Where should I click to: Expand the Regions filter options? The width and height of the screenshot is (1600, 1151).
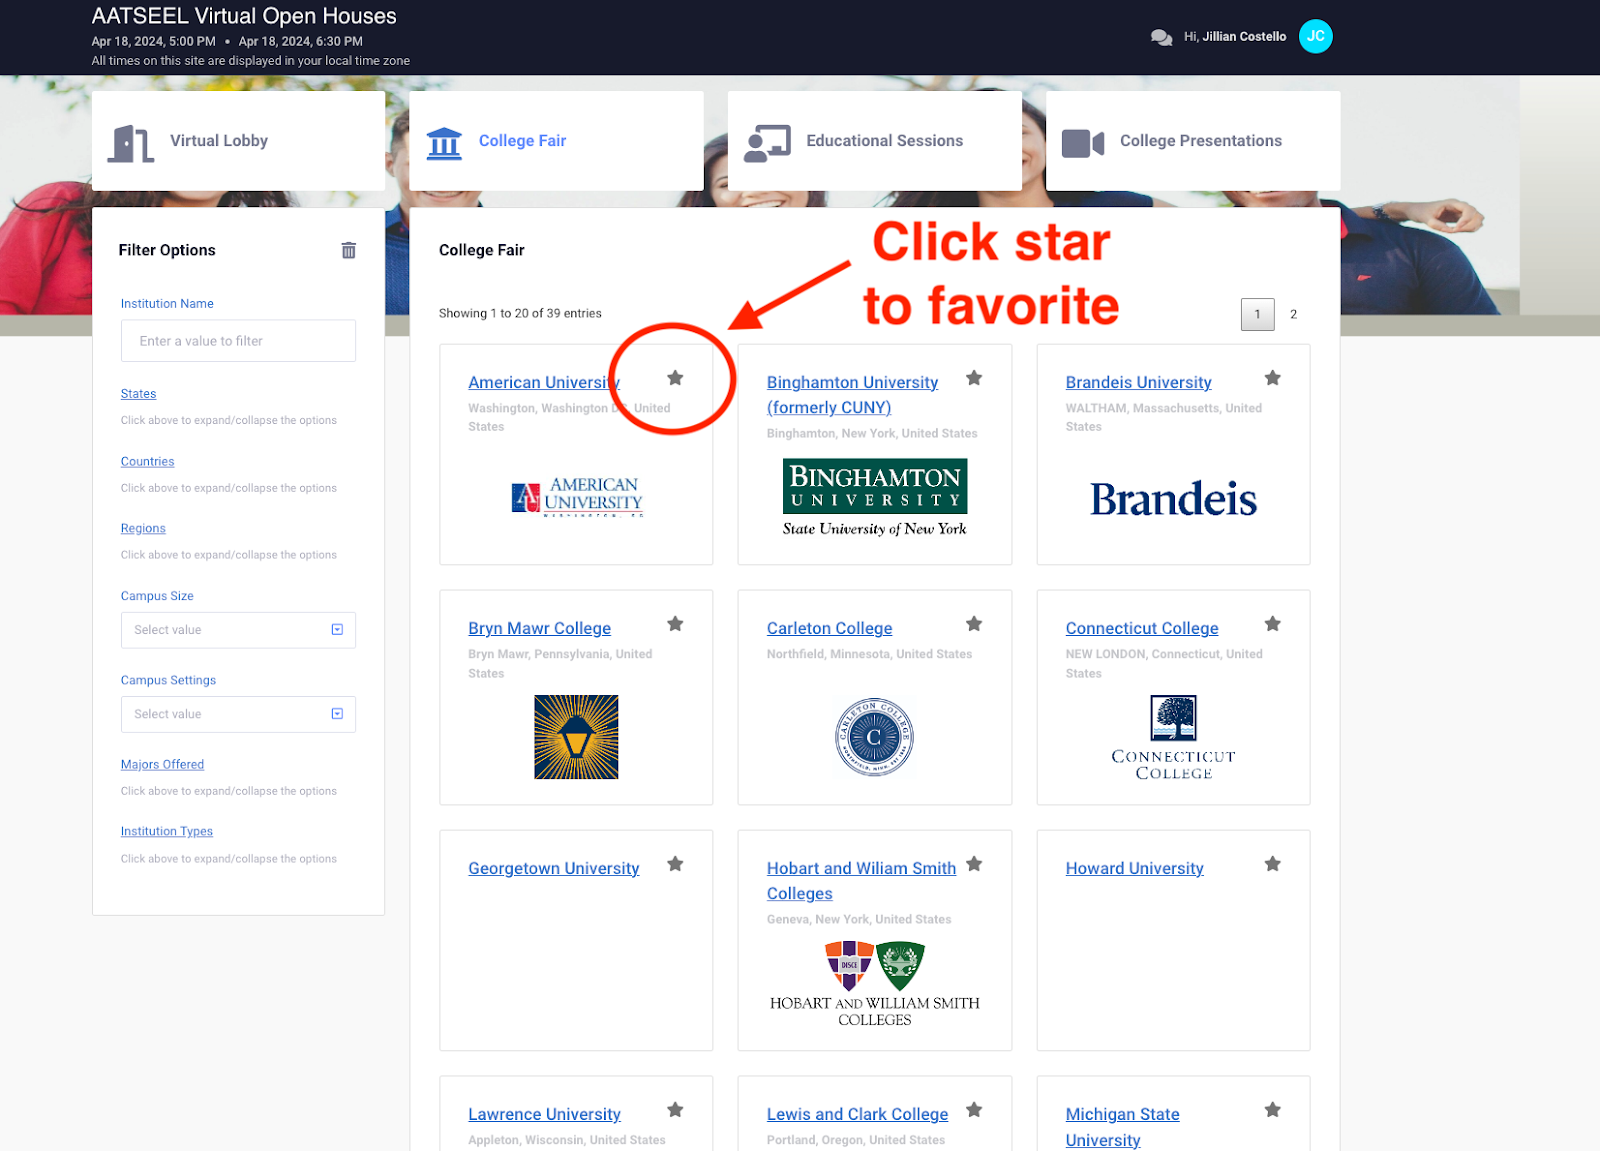pos(143,529)
